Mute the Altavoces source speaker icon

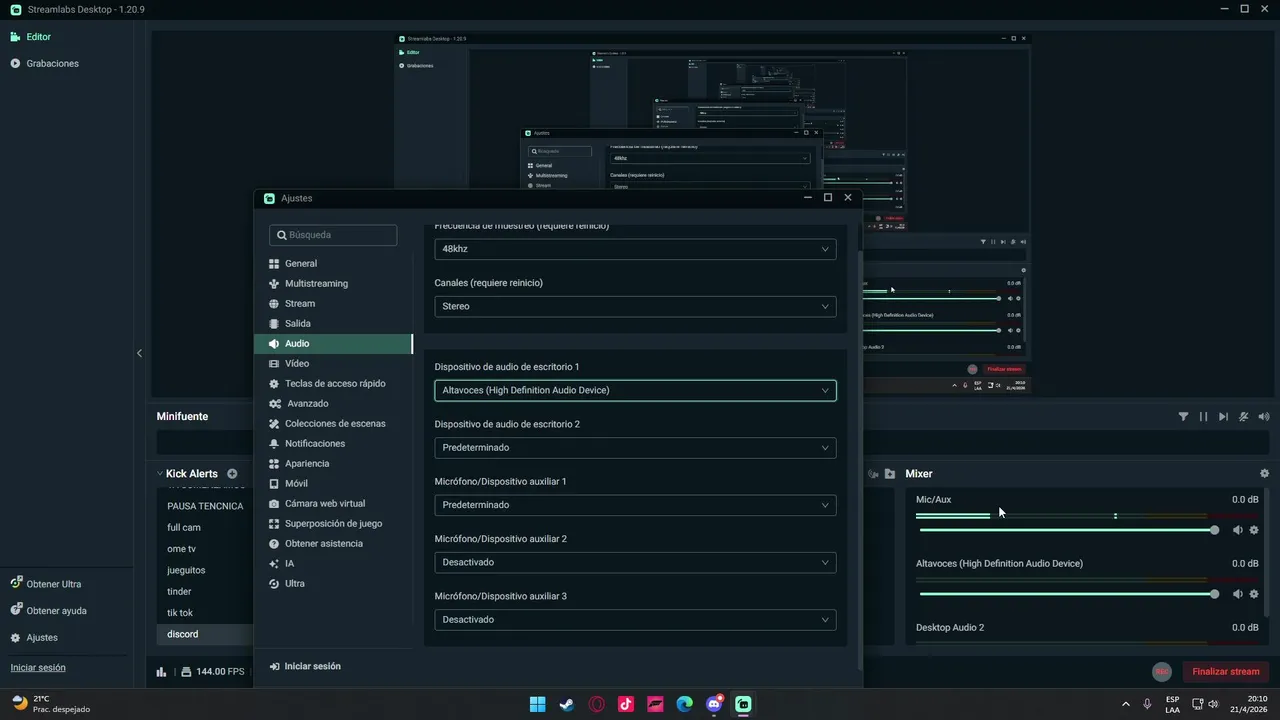click(1237, 594)
